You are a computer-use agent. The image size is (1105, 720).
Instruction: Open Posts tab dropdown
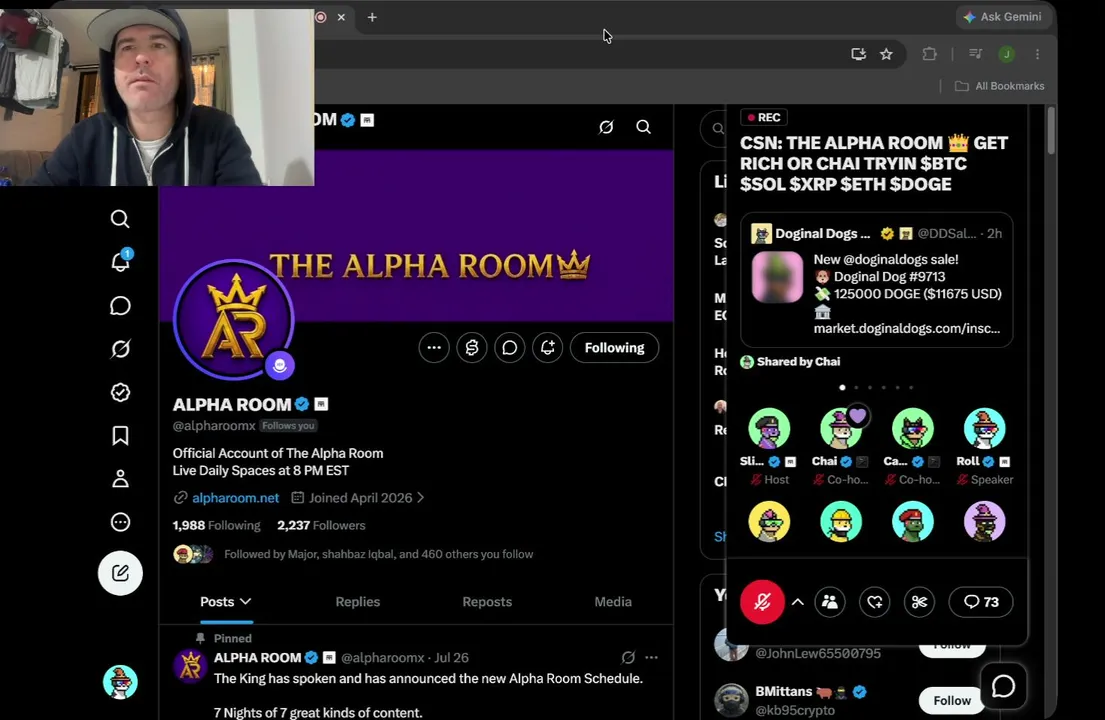226,602
